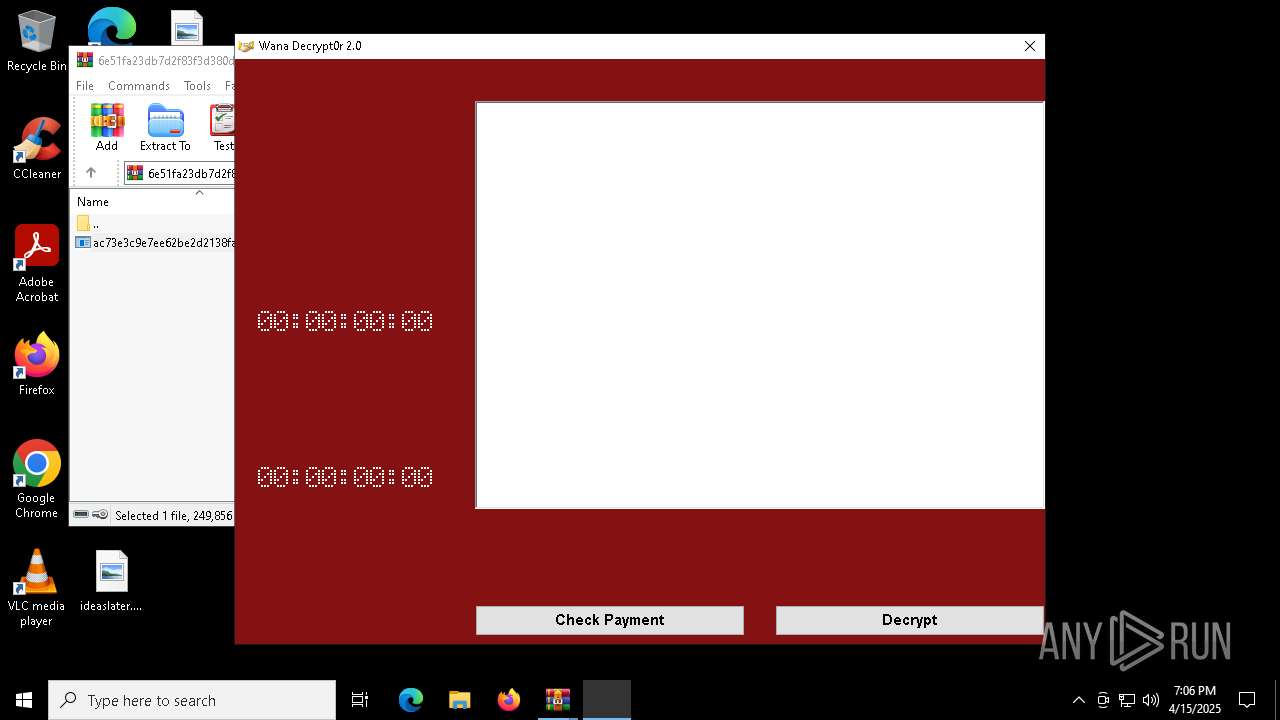Switch to WinRAR from the taskbar
This screenshot has width=1280, height=720.
click(x=558, y=700)
